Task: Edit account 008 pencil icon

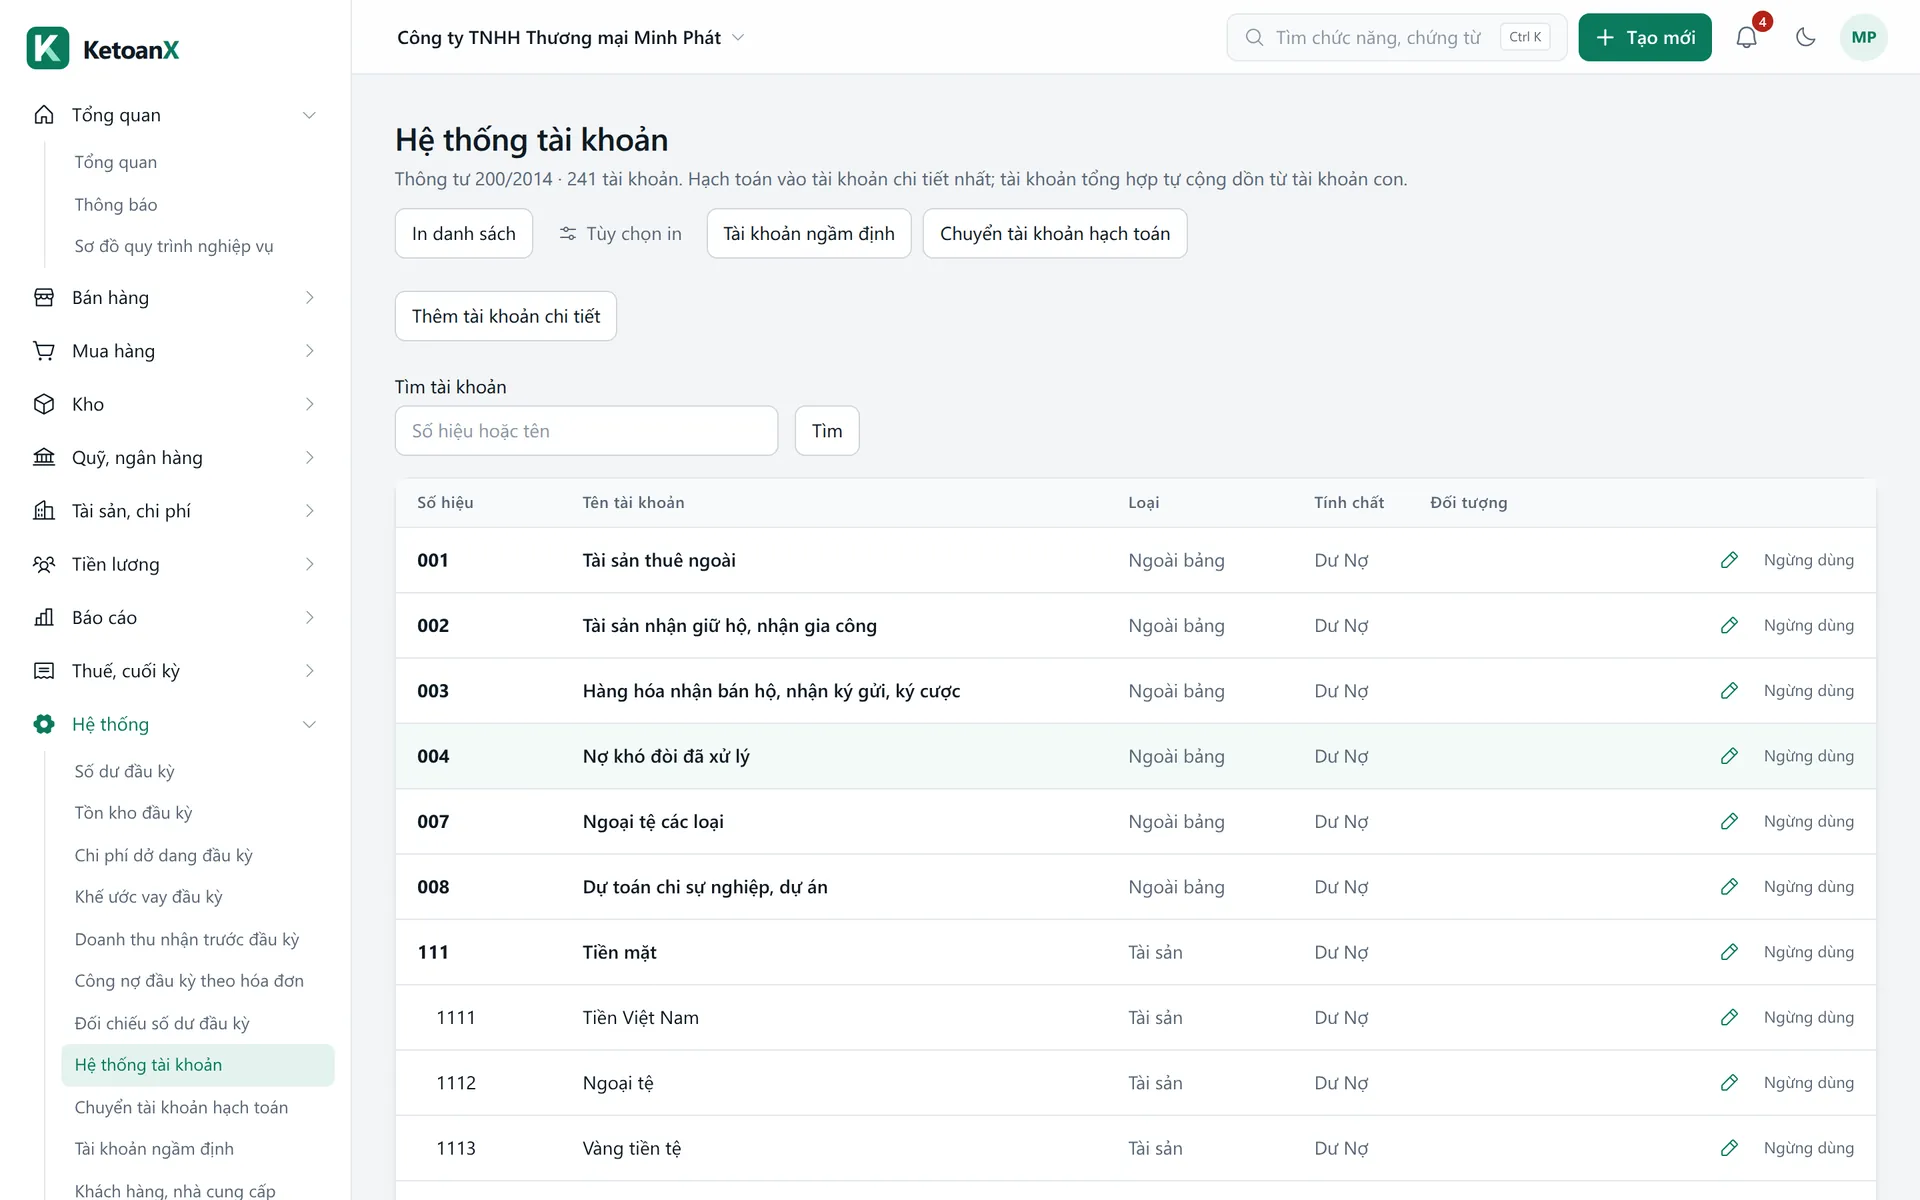Action: coord(1729,887)
